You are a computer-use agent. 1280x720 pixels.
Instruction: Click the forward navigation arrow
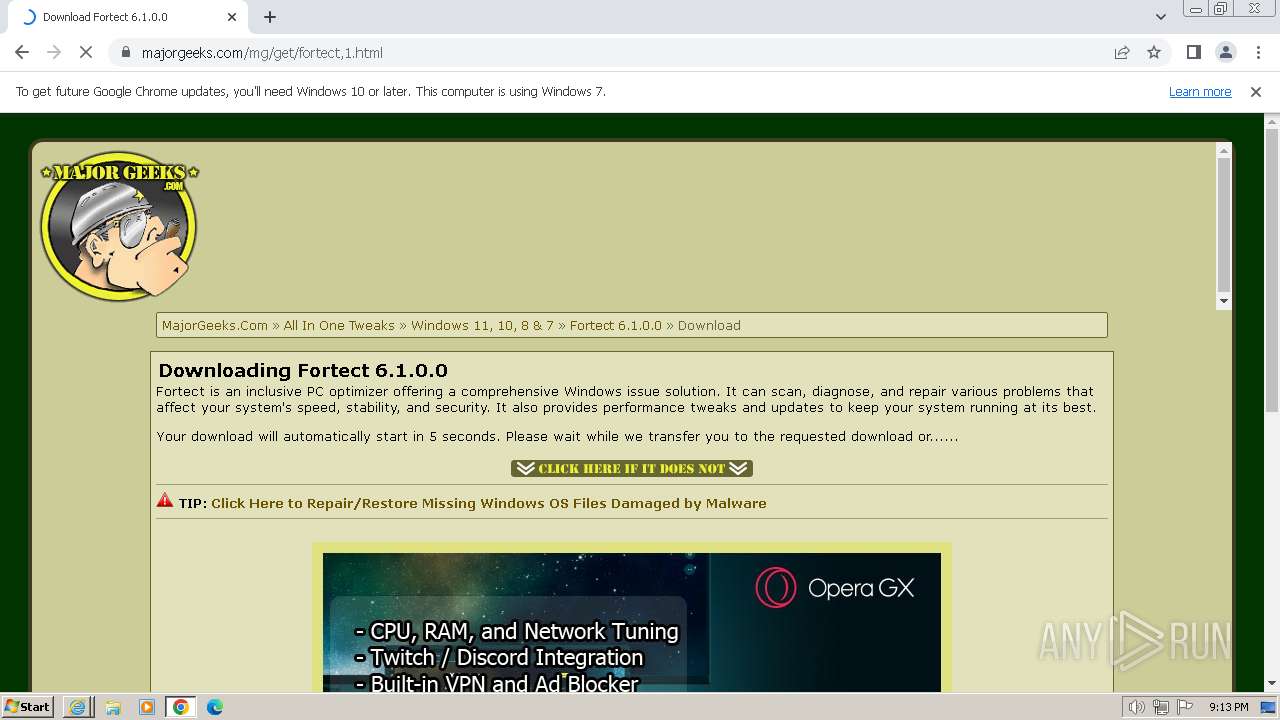(x=54, y=53)
